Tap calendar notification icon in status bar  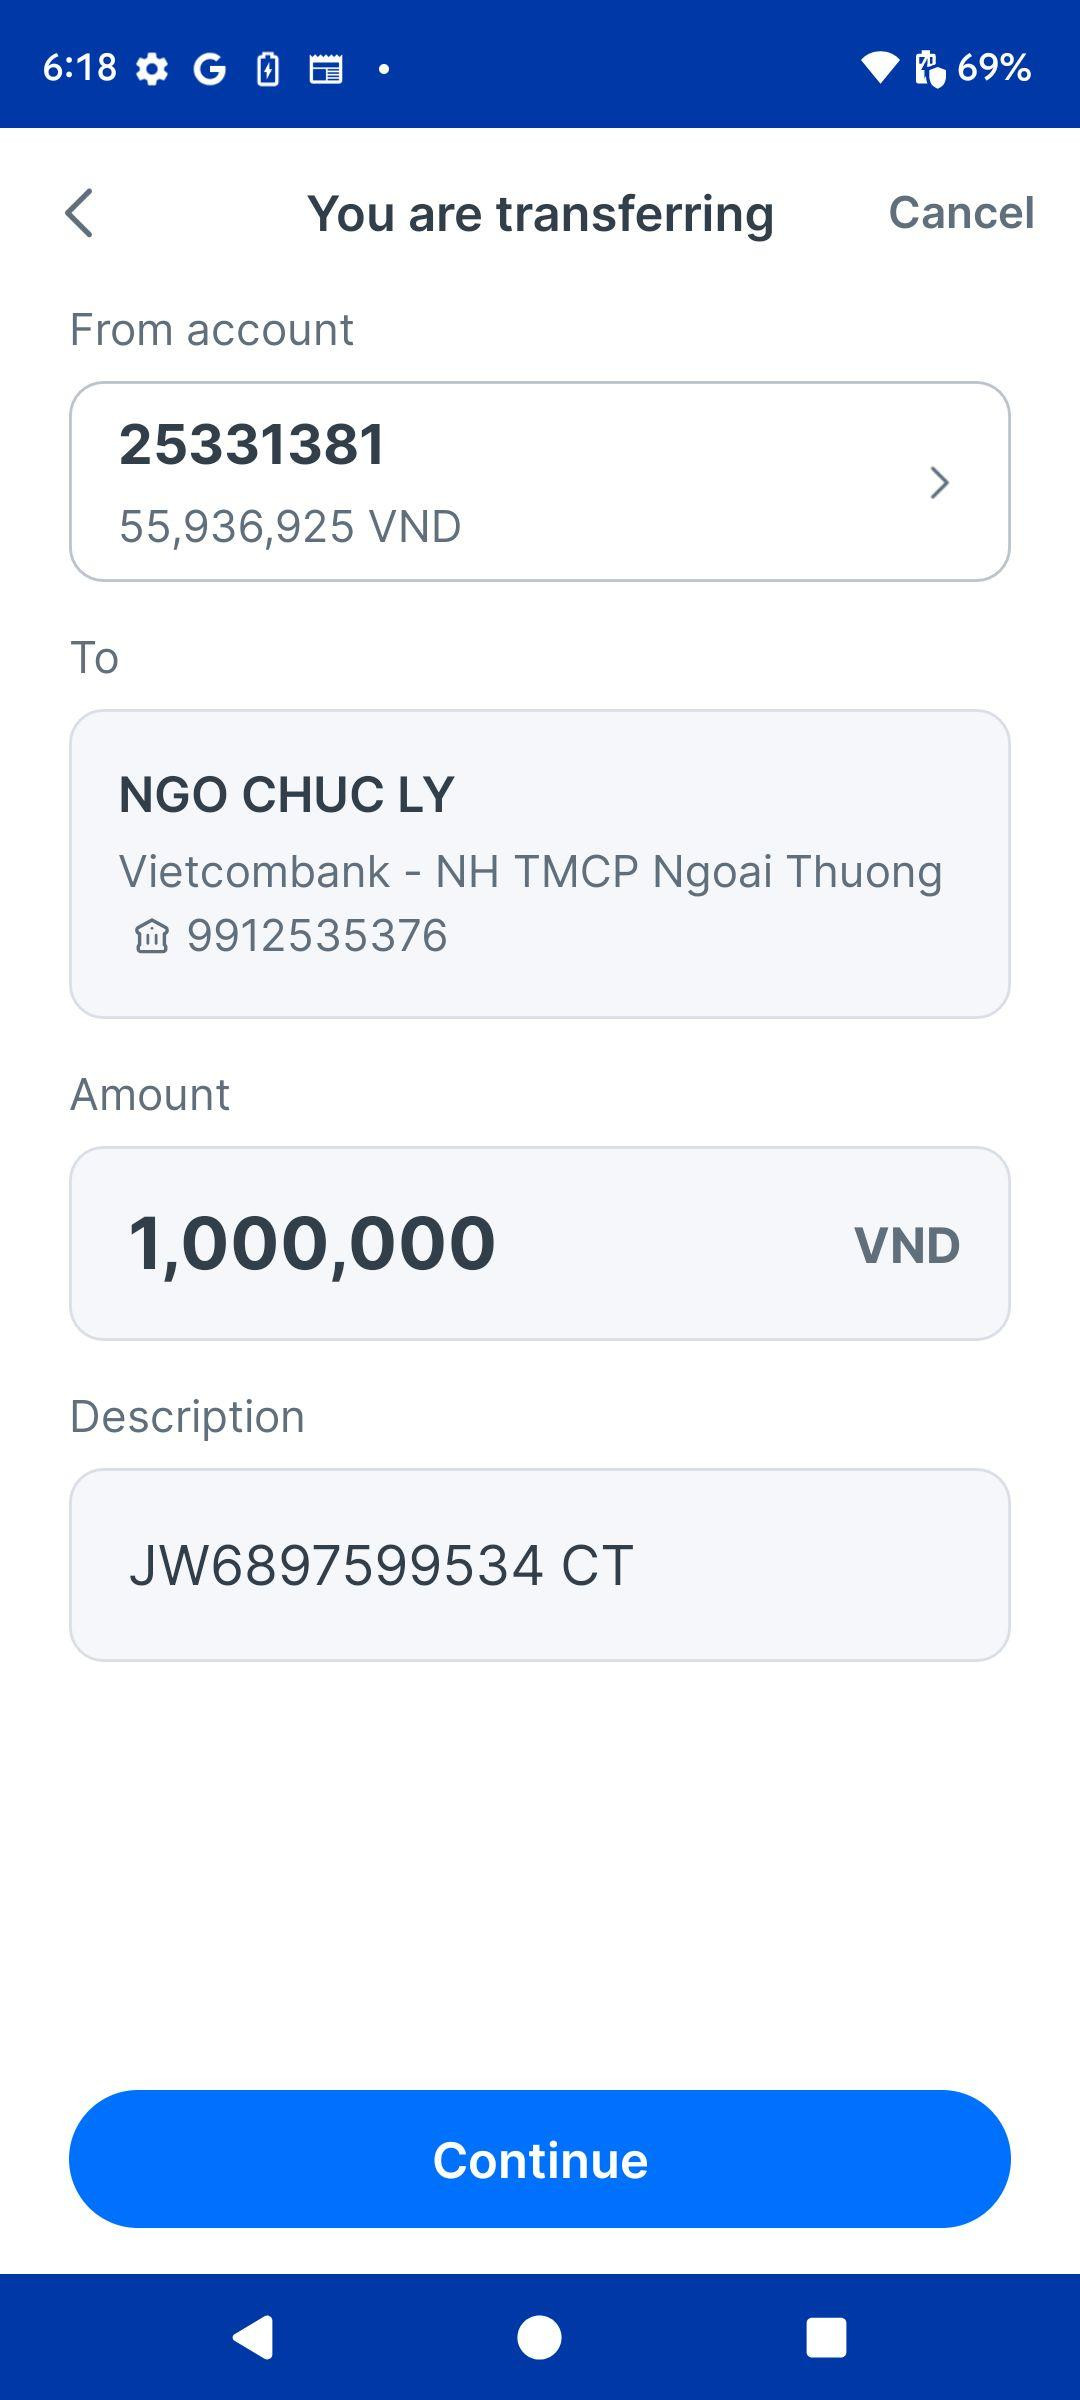pyautogui.click(x=325, y=69)
